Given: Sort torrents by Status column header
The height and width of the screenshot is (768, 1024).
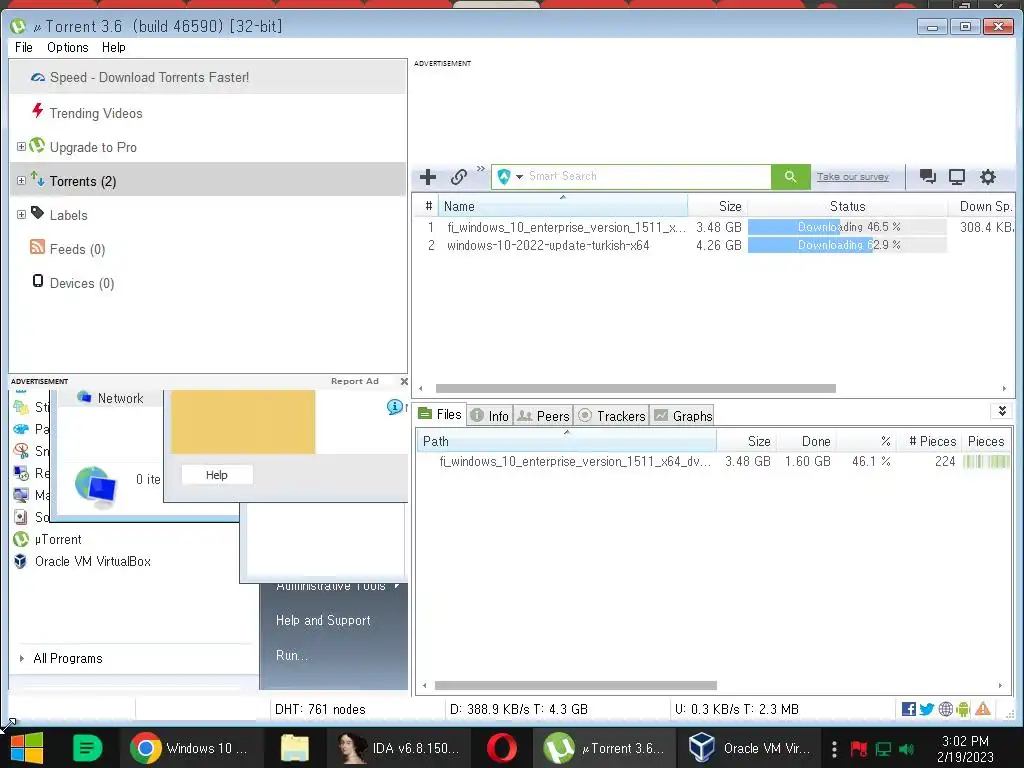Looking at the screenshot, I should point(847,206).
